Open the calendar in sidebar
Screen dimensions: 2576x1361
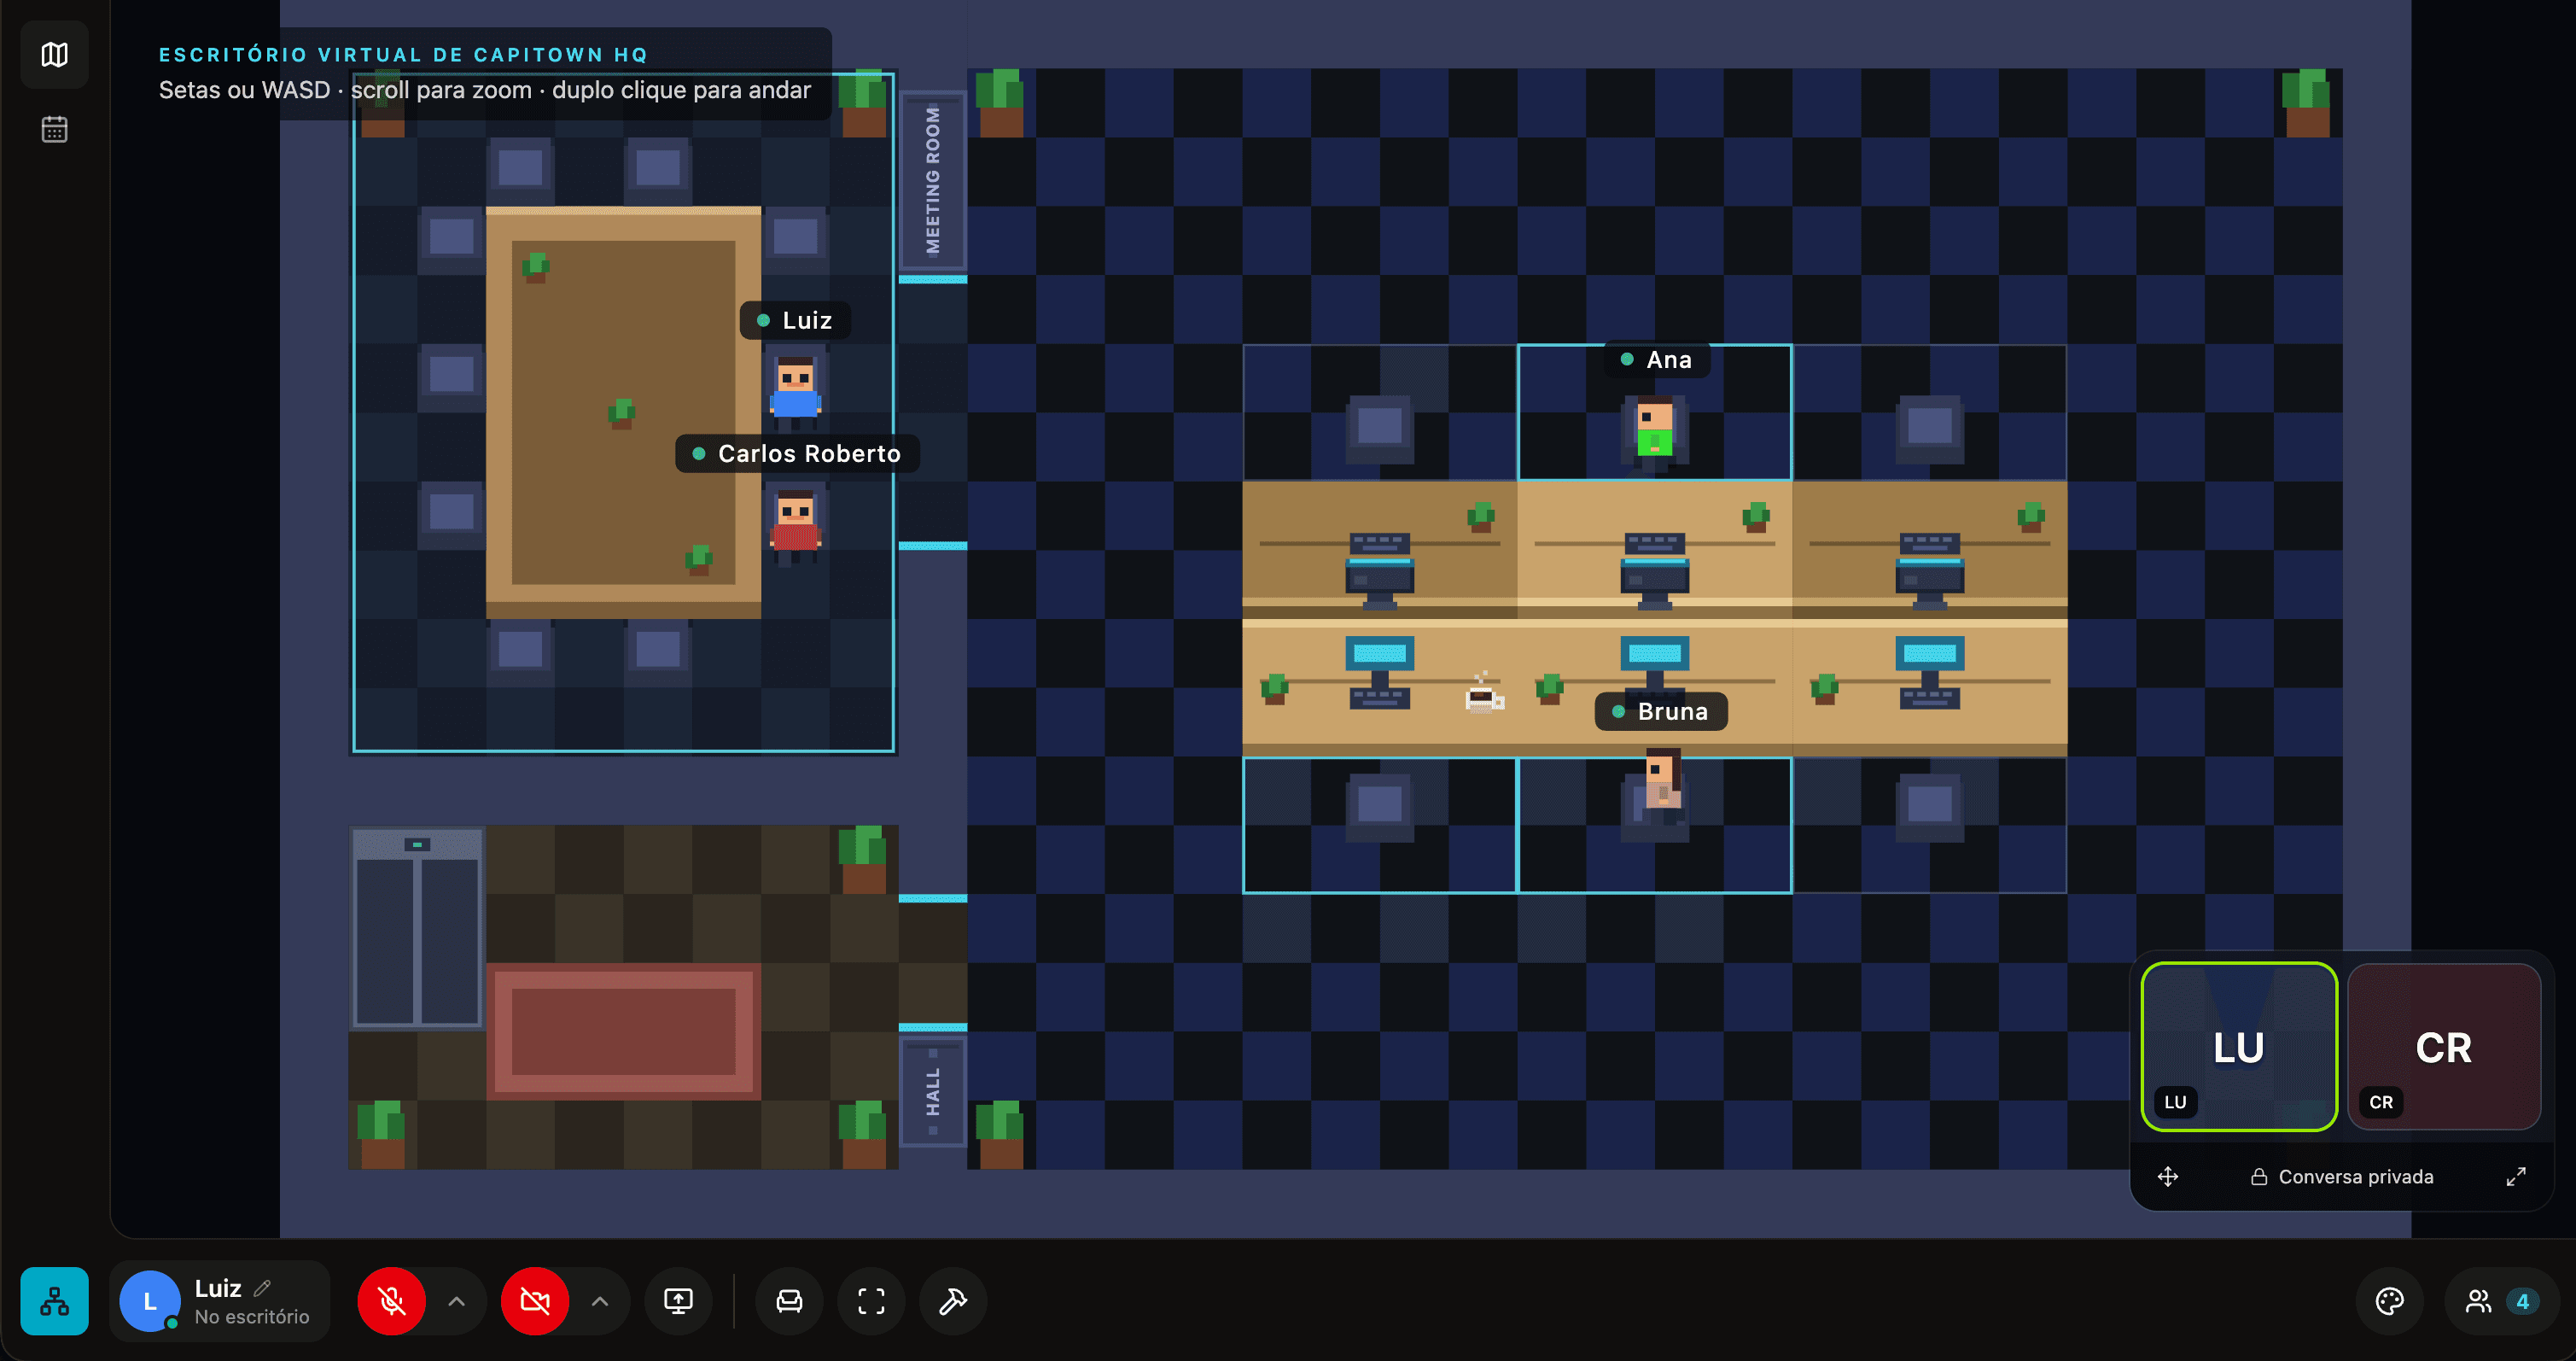[54, 129]
